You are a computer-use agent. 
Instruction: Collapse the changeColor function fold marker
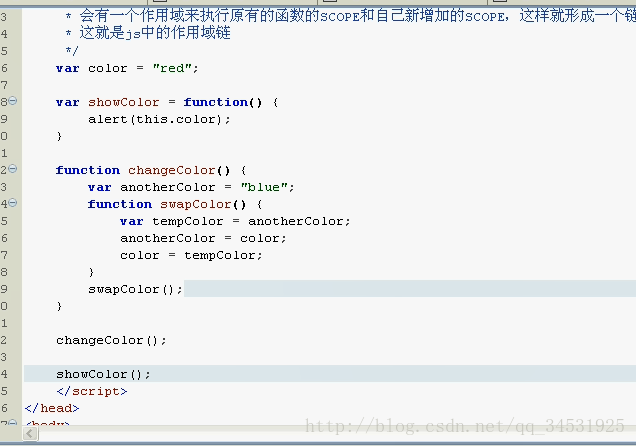pos(13,169)
